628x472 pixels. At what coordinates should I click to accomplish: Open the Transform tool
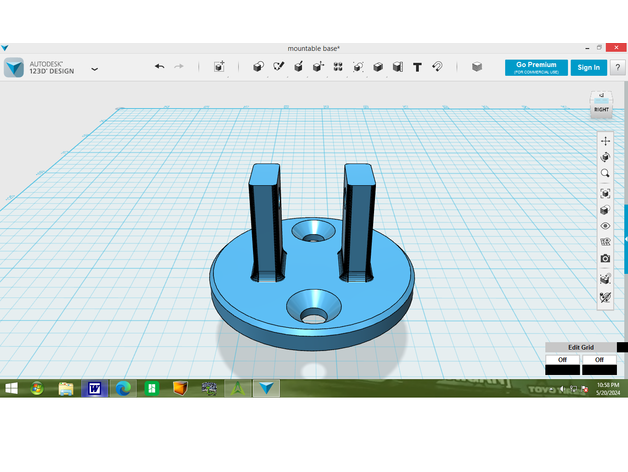[219, 67]
